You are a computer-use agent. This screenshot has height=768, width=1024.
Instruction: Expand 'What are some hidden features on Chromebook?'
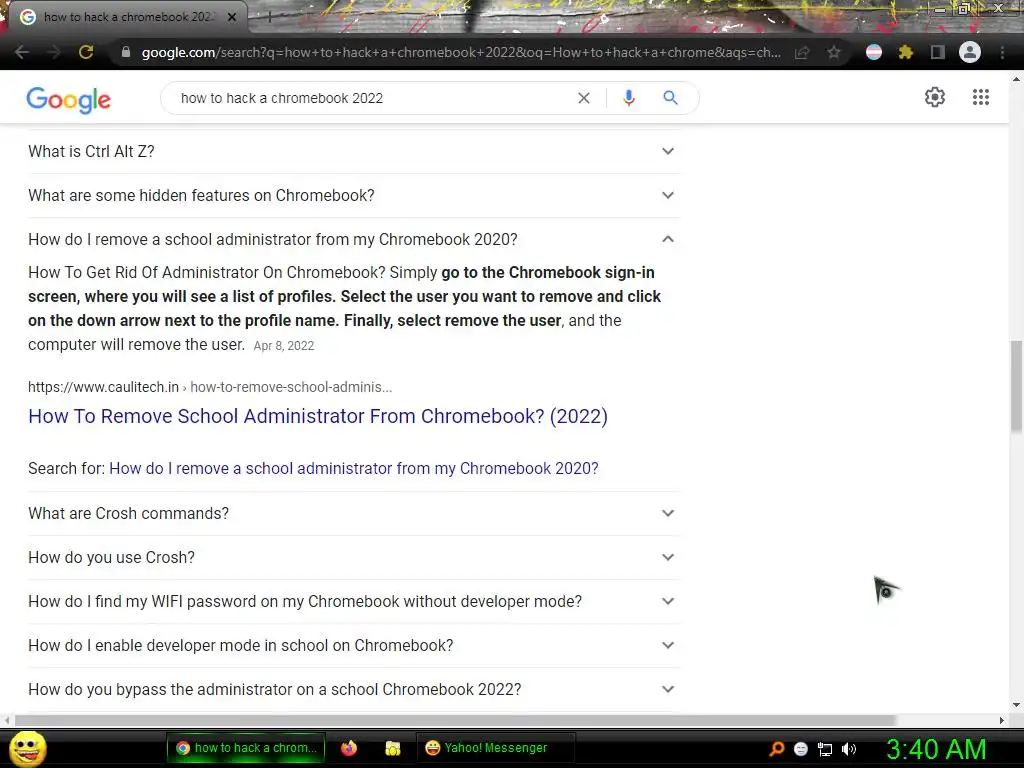point(353,195)
